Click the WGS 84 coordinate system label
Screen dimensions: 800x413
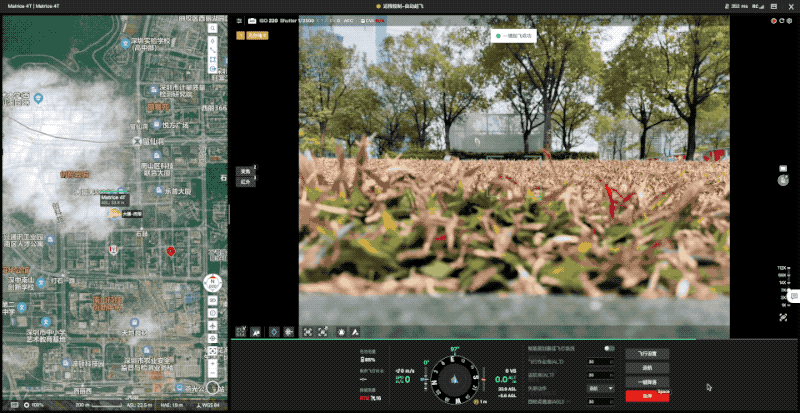(x=209, y=405)
